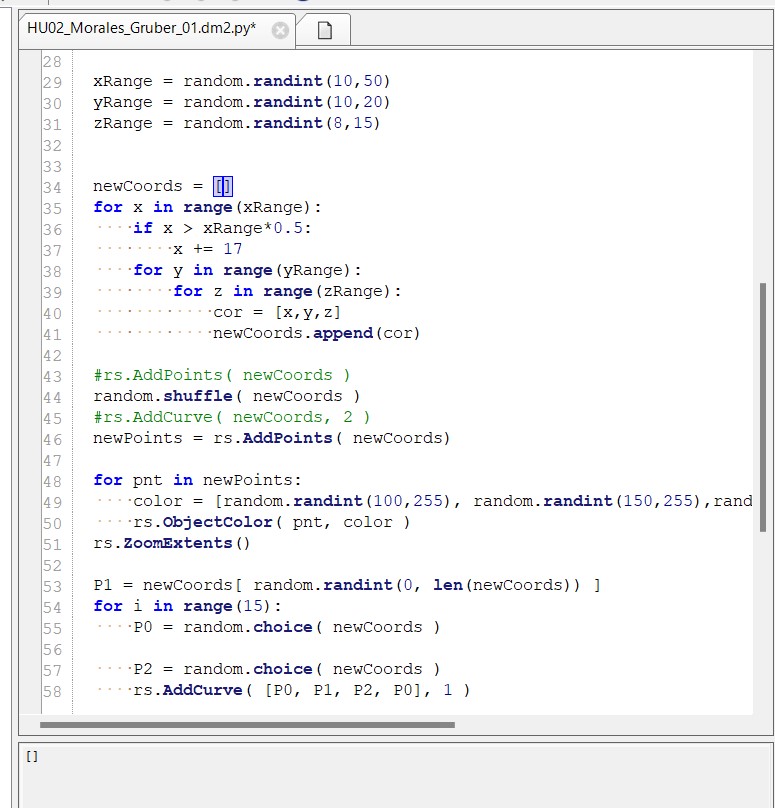Click 'x += 17' on line 37
Viewport: 775px width, 808px height.
point(207,249)
